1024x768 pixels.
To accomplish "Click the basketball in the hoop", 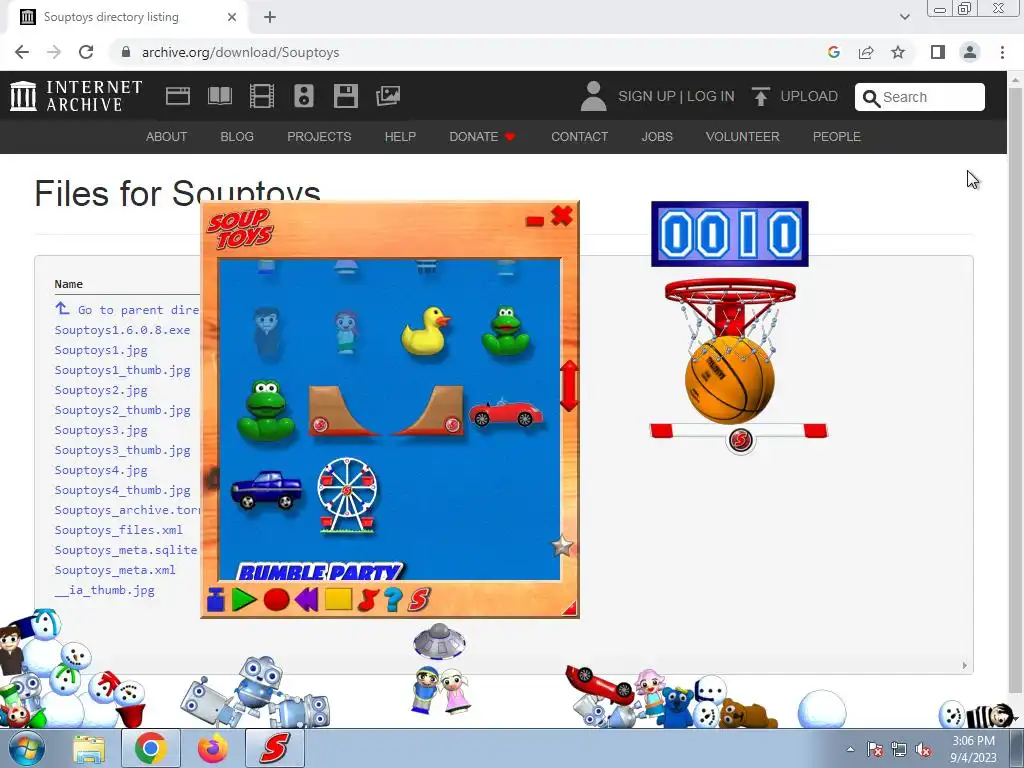I will click(x=729, y=379).
